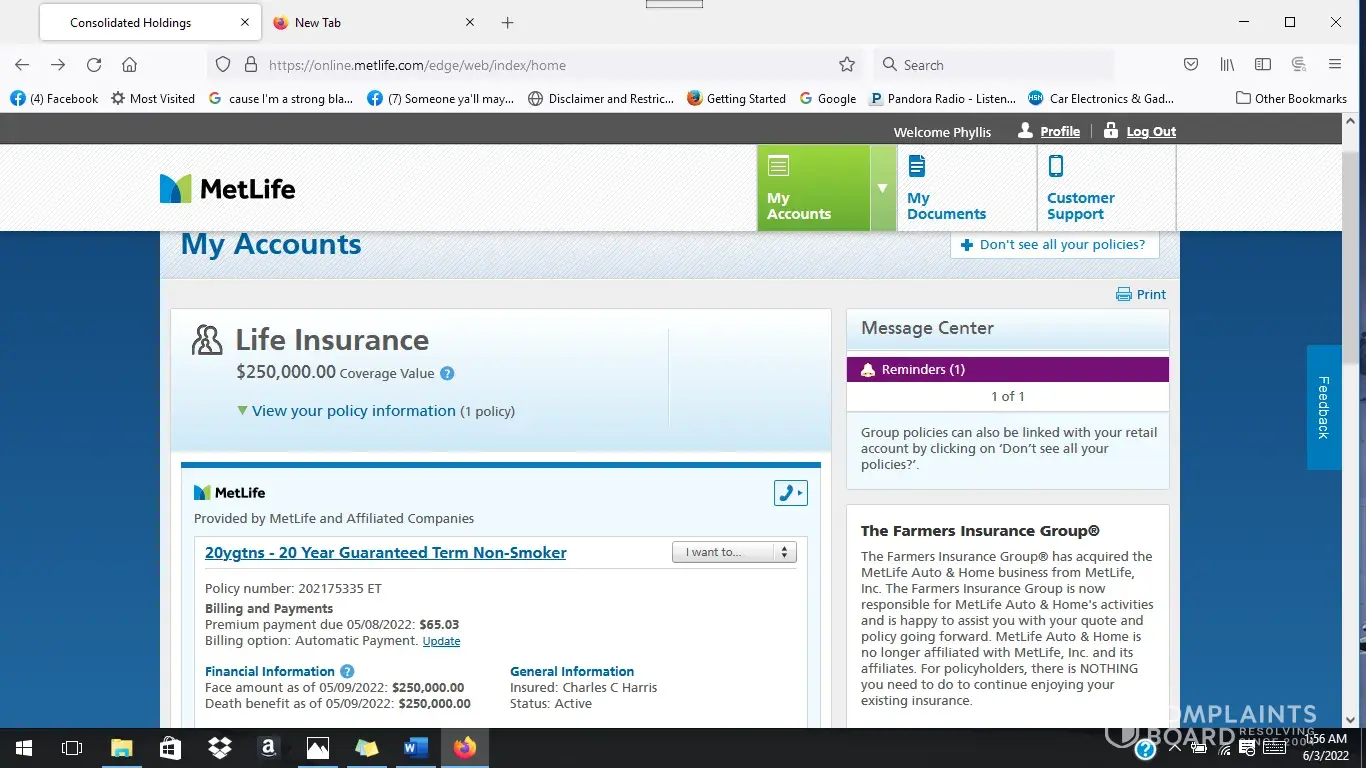Open Microsoft Word from the taskbar
Viewport: 1366px width, 768px height.
click(x=415, y=747)
